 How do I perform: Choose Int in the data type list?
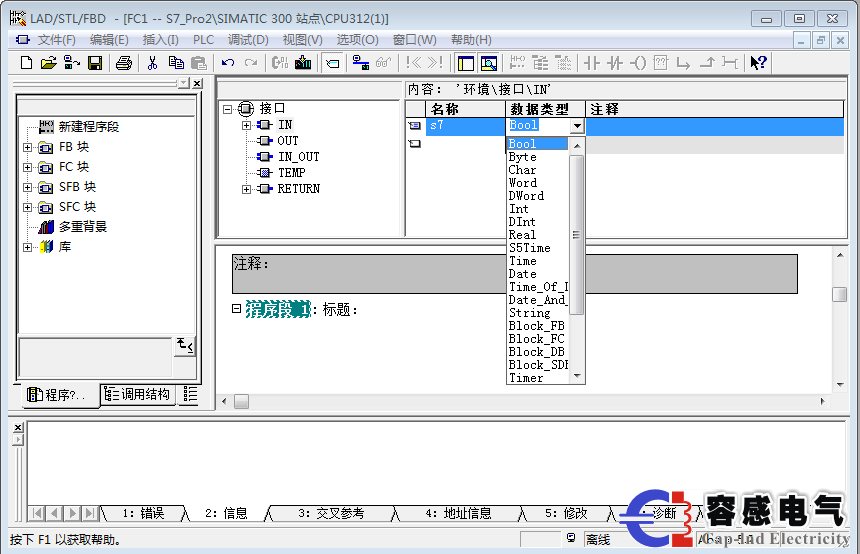(518, 209)
